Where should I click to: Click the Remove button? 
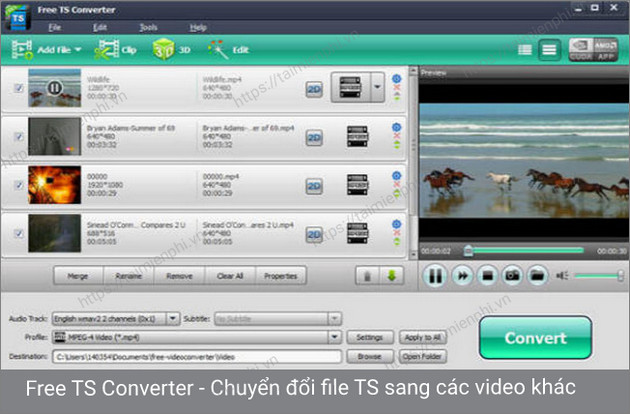[x=179, y=276]
